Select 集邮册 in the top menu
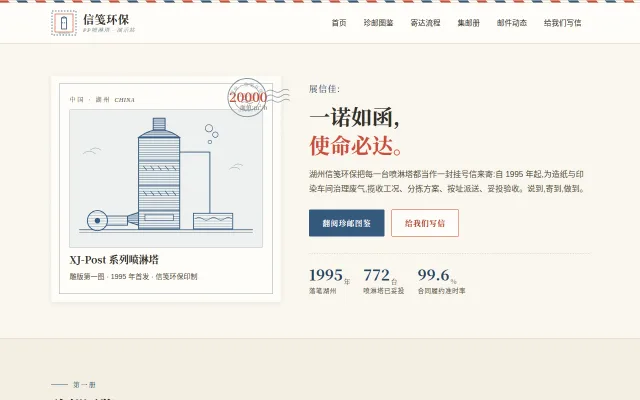 [x=469, y=23]
